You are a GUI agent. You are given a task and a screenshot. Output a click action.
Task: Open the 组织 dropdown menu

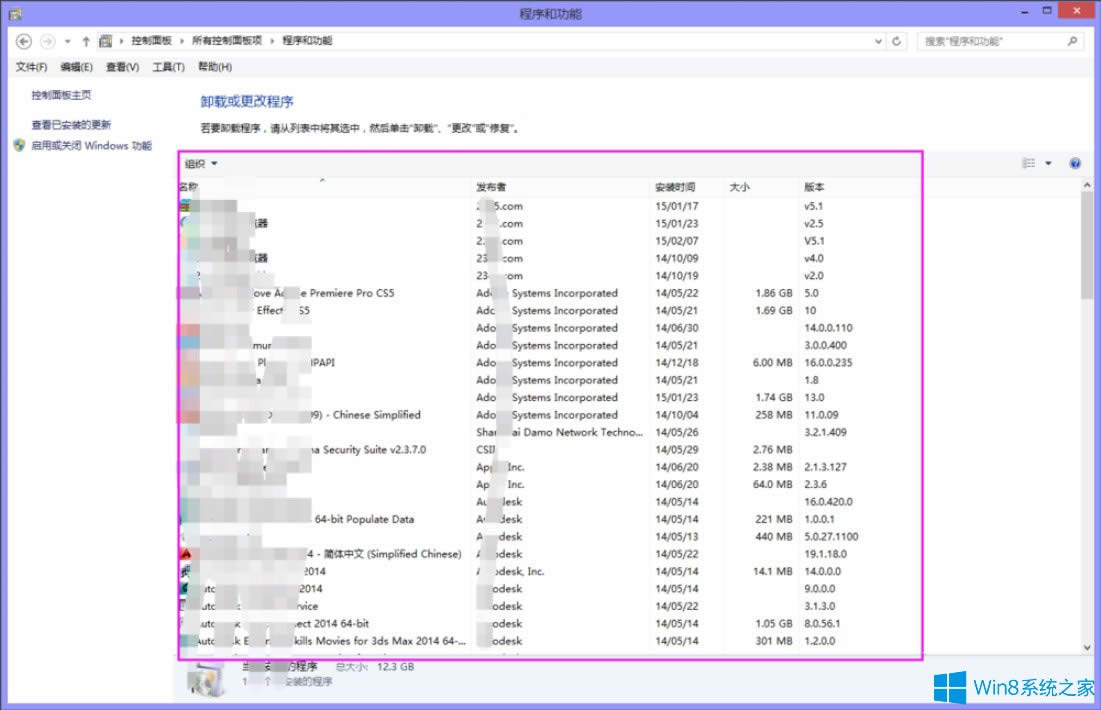(x=198, y=162)
